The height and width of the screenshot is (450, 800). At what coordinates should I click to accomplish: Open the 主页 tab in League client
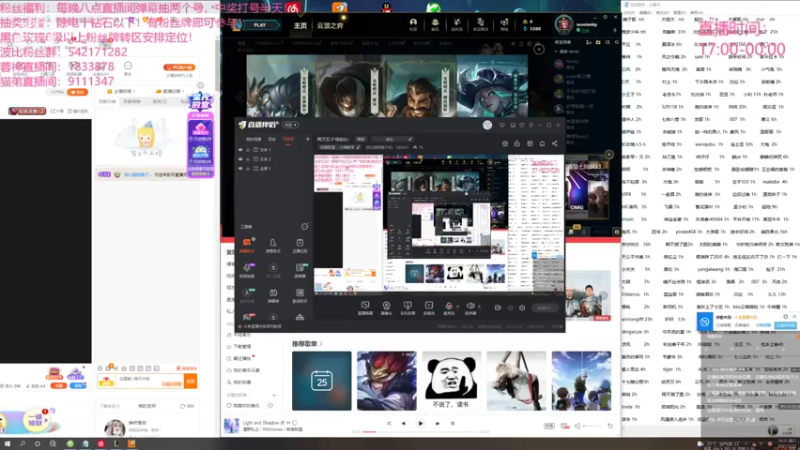[x=300, y=26]
